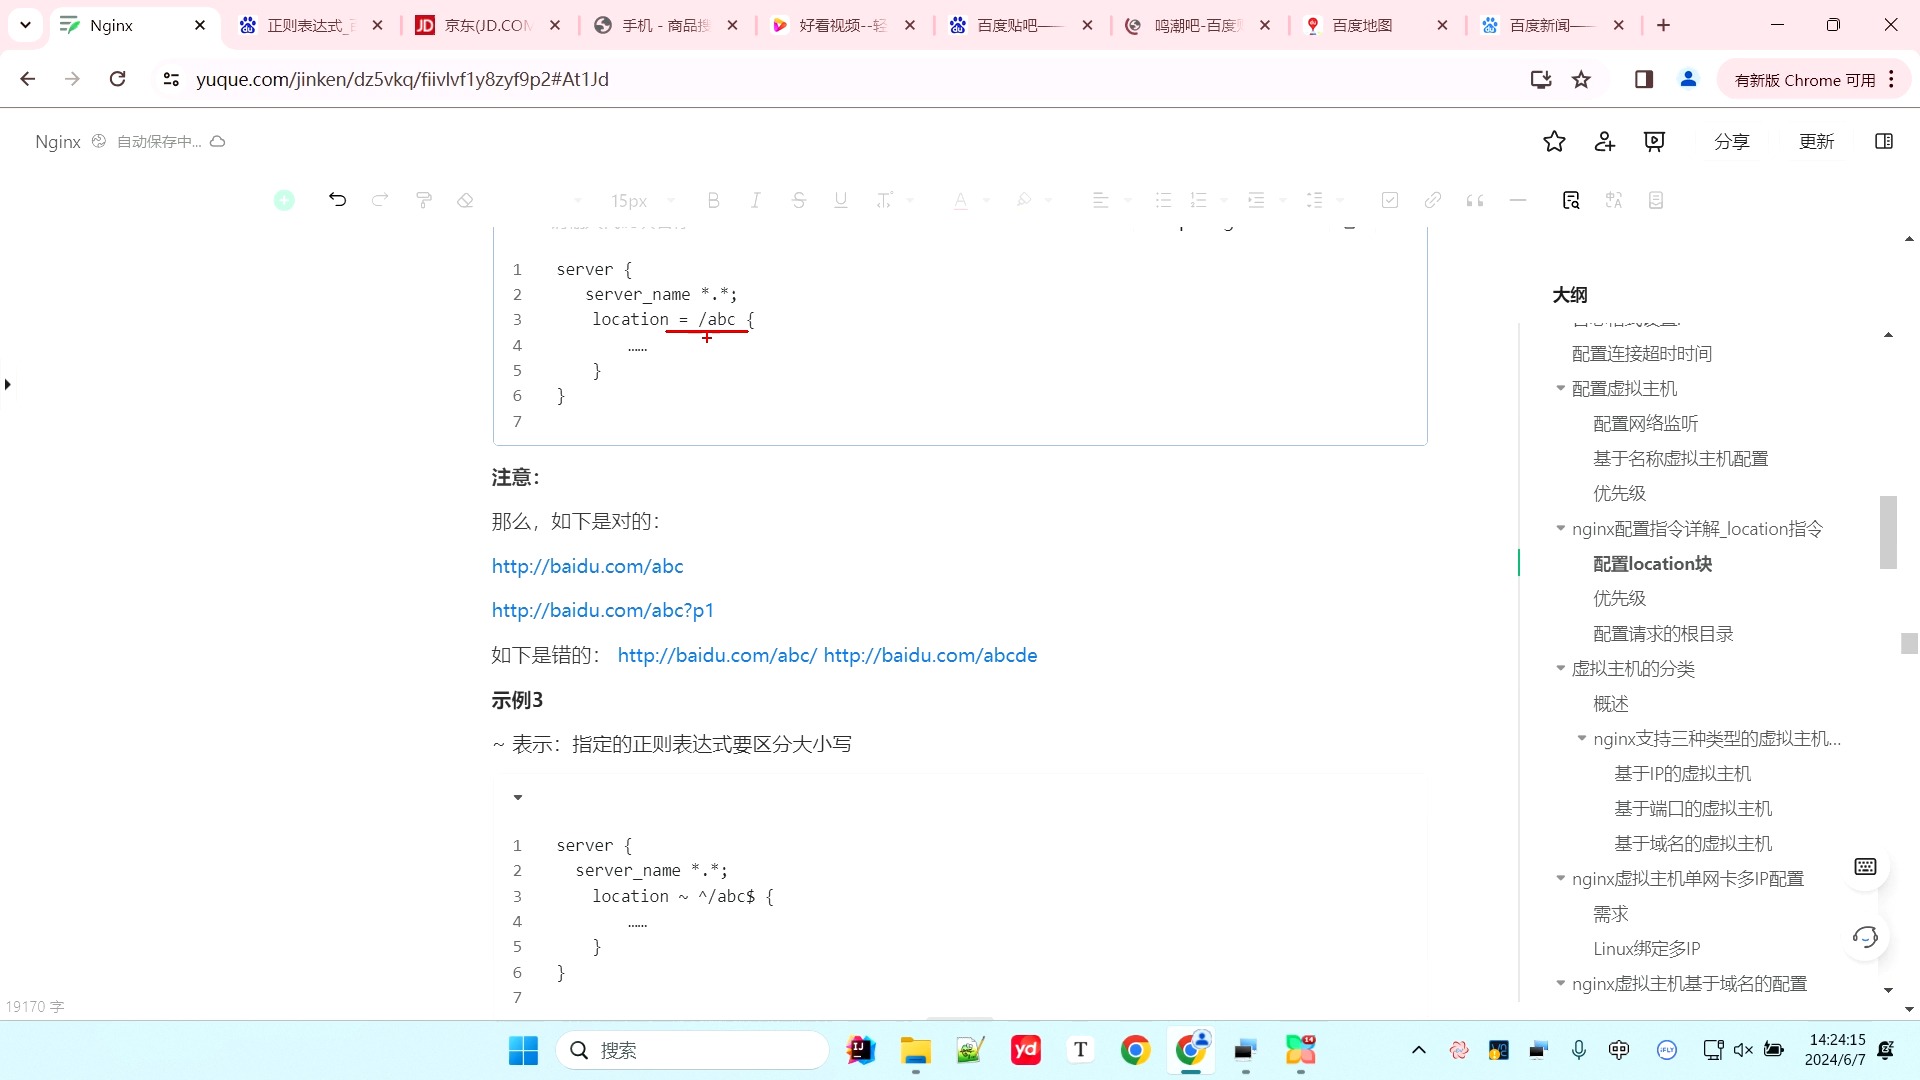Screen dimensions: 1920x1080
Task: Open the on-screen keyboard floating button
Action: click(1865, 866)
